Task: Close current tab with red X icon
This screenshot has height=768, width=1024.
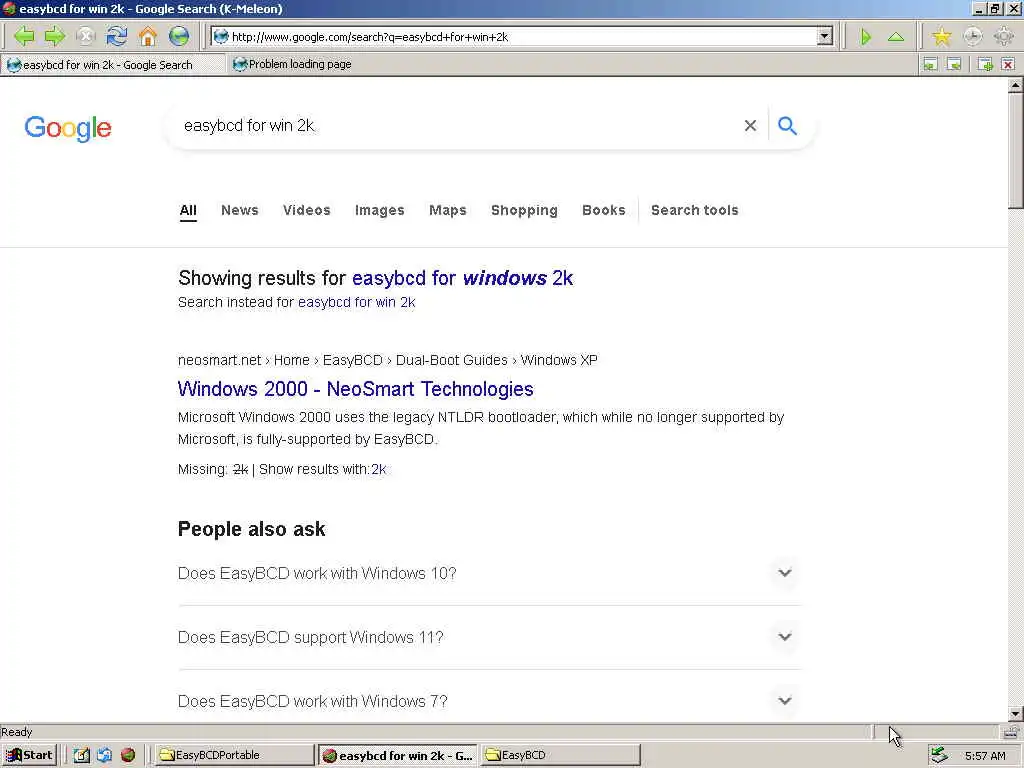Action: (1008, 64)
